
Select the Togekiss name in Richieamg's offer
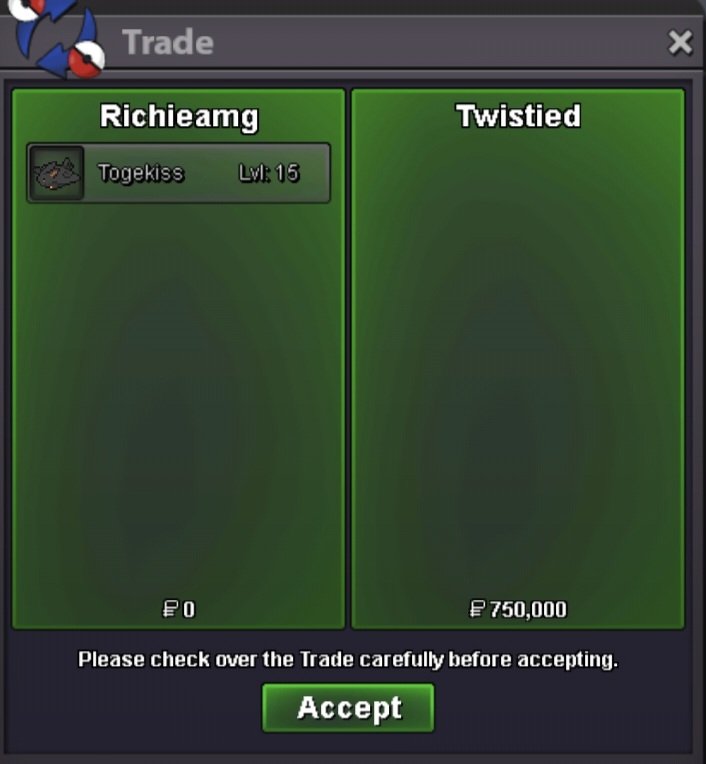[141, 173]
